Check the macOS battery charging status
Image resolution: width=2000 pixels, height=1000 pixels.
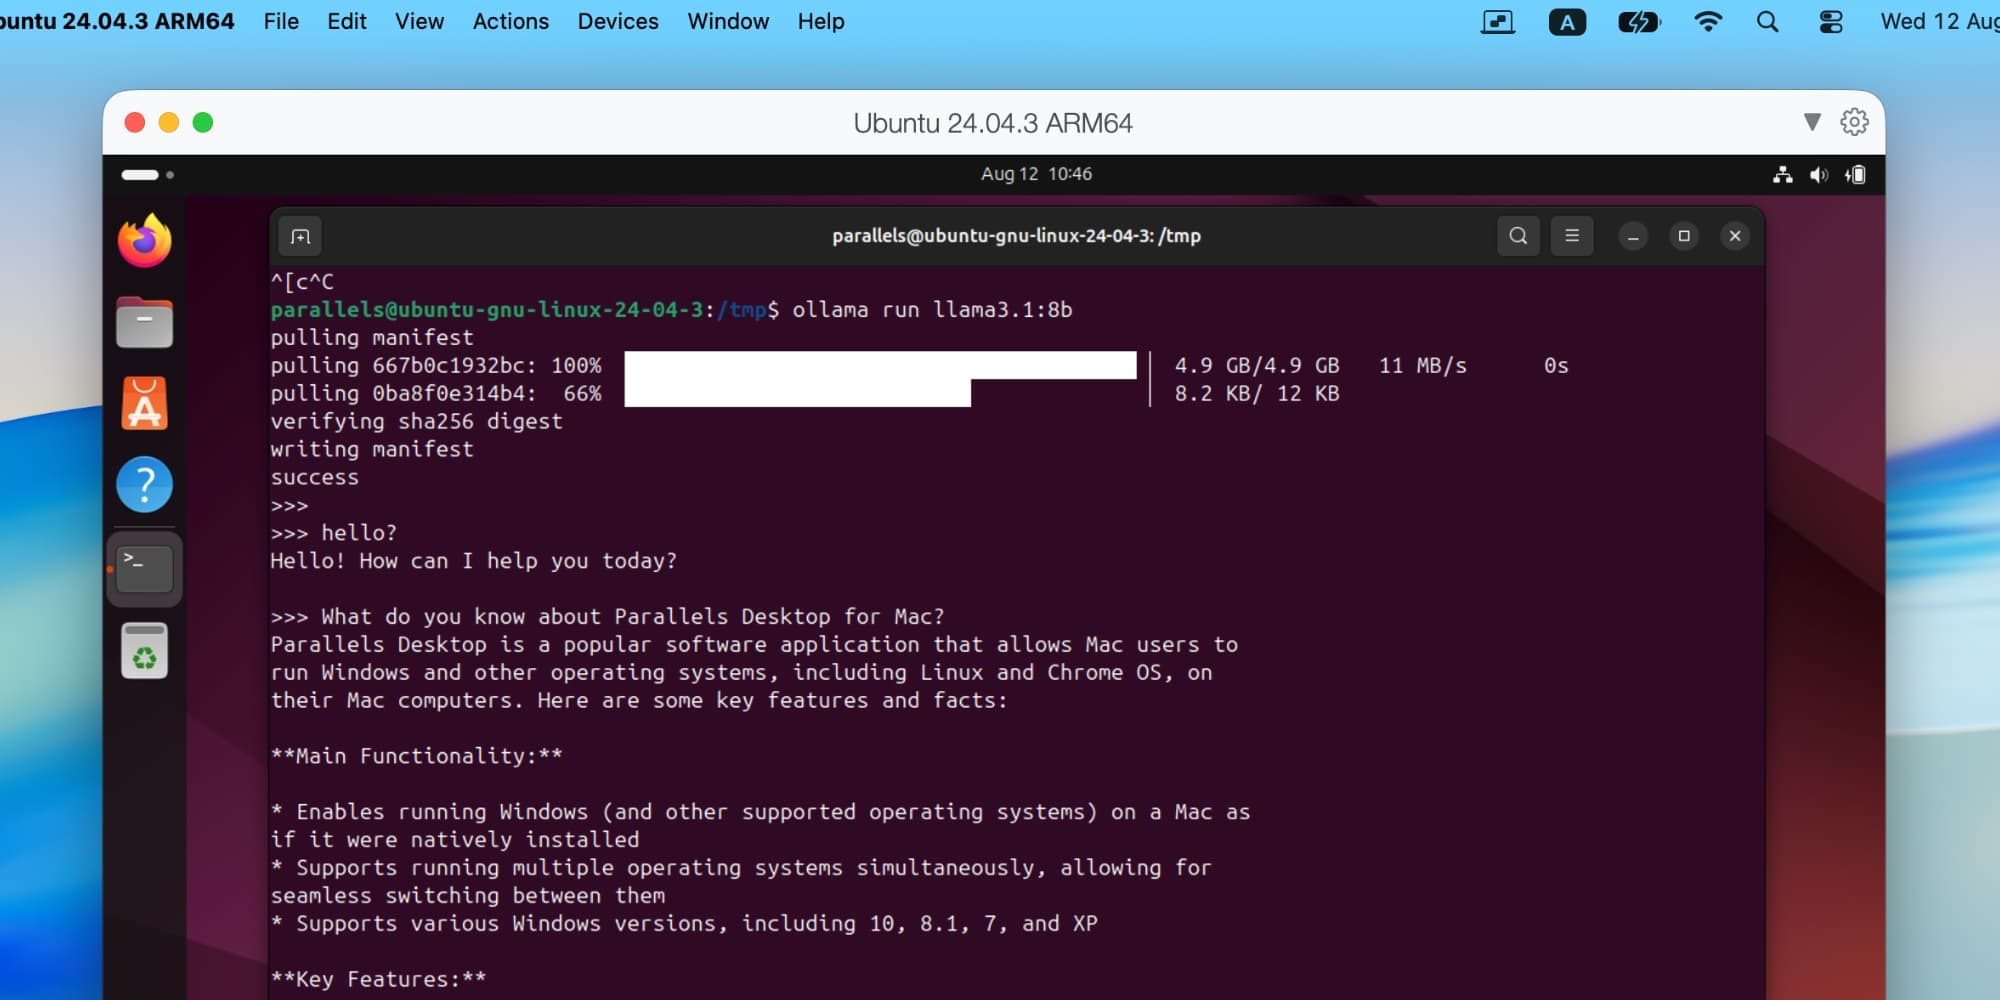pos(1638,22)
